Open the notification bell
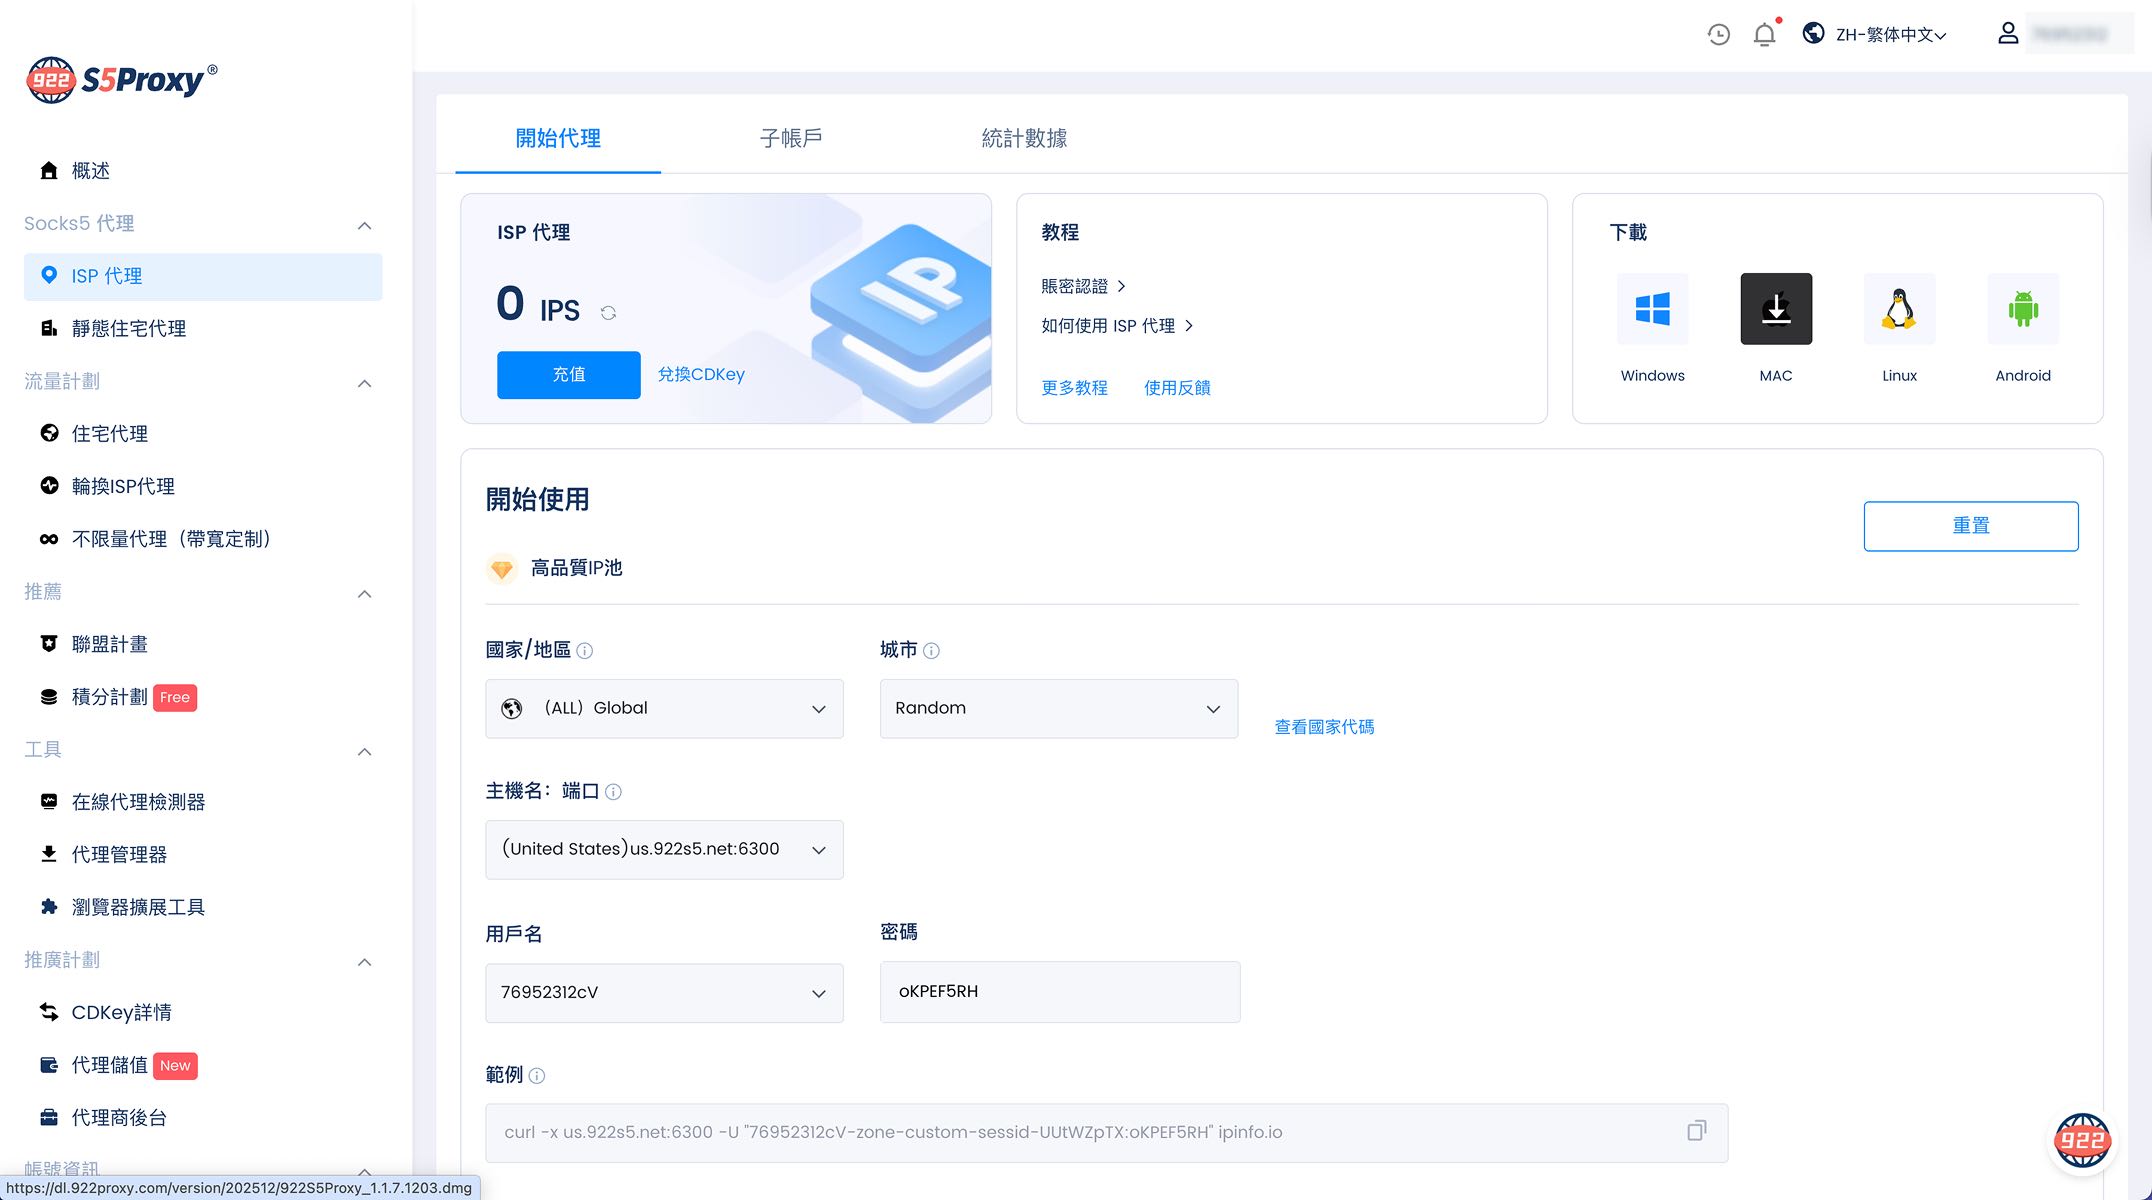Image resolution: width=2152 pixels, height=1200 pixels. 1765,35
